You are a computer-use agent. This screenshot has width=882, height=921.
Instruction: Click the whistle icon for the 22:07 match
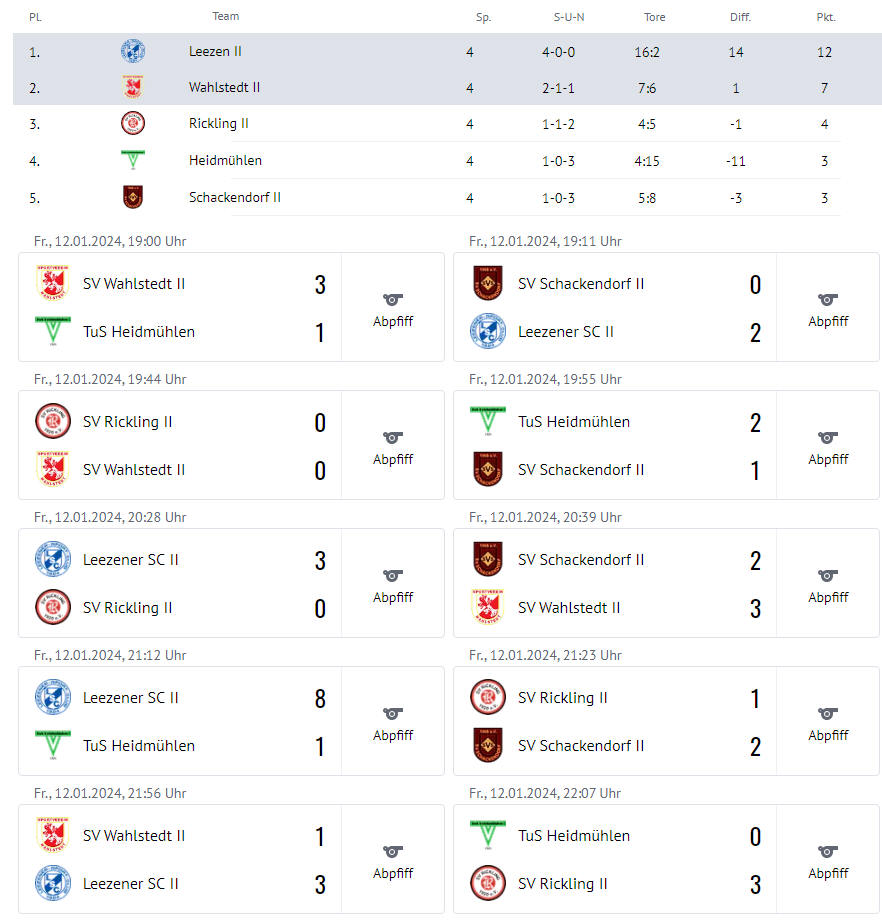point(828,852)
